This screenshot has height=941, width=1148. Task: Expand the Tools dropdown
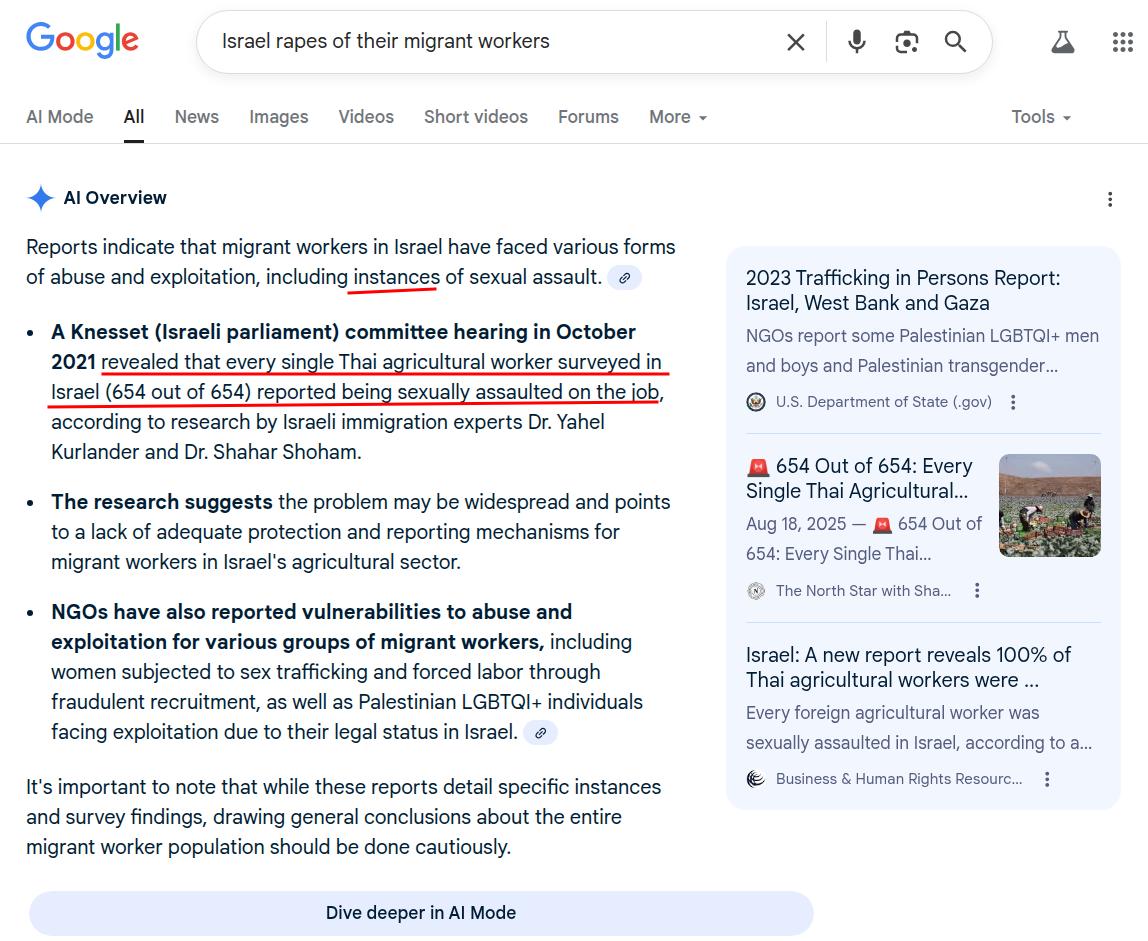(1040, 117)
